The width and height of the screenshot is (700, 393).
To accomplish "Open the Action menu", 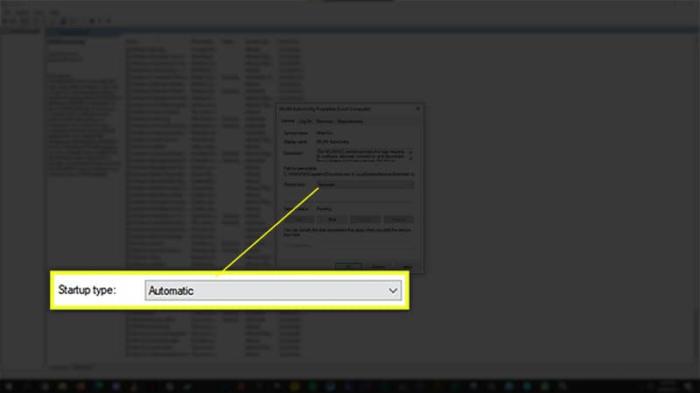I will point(22,13).
